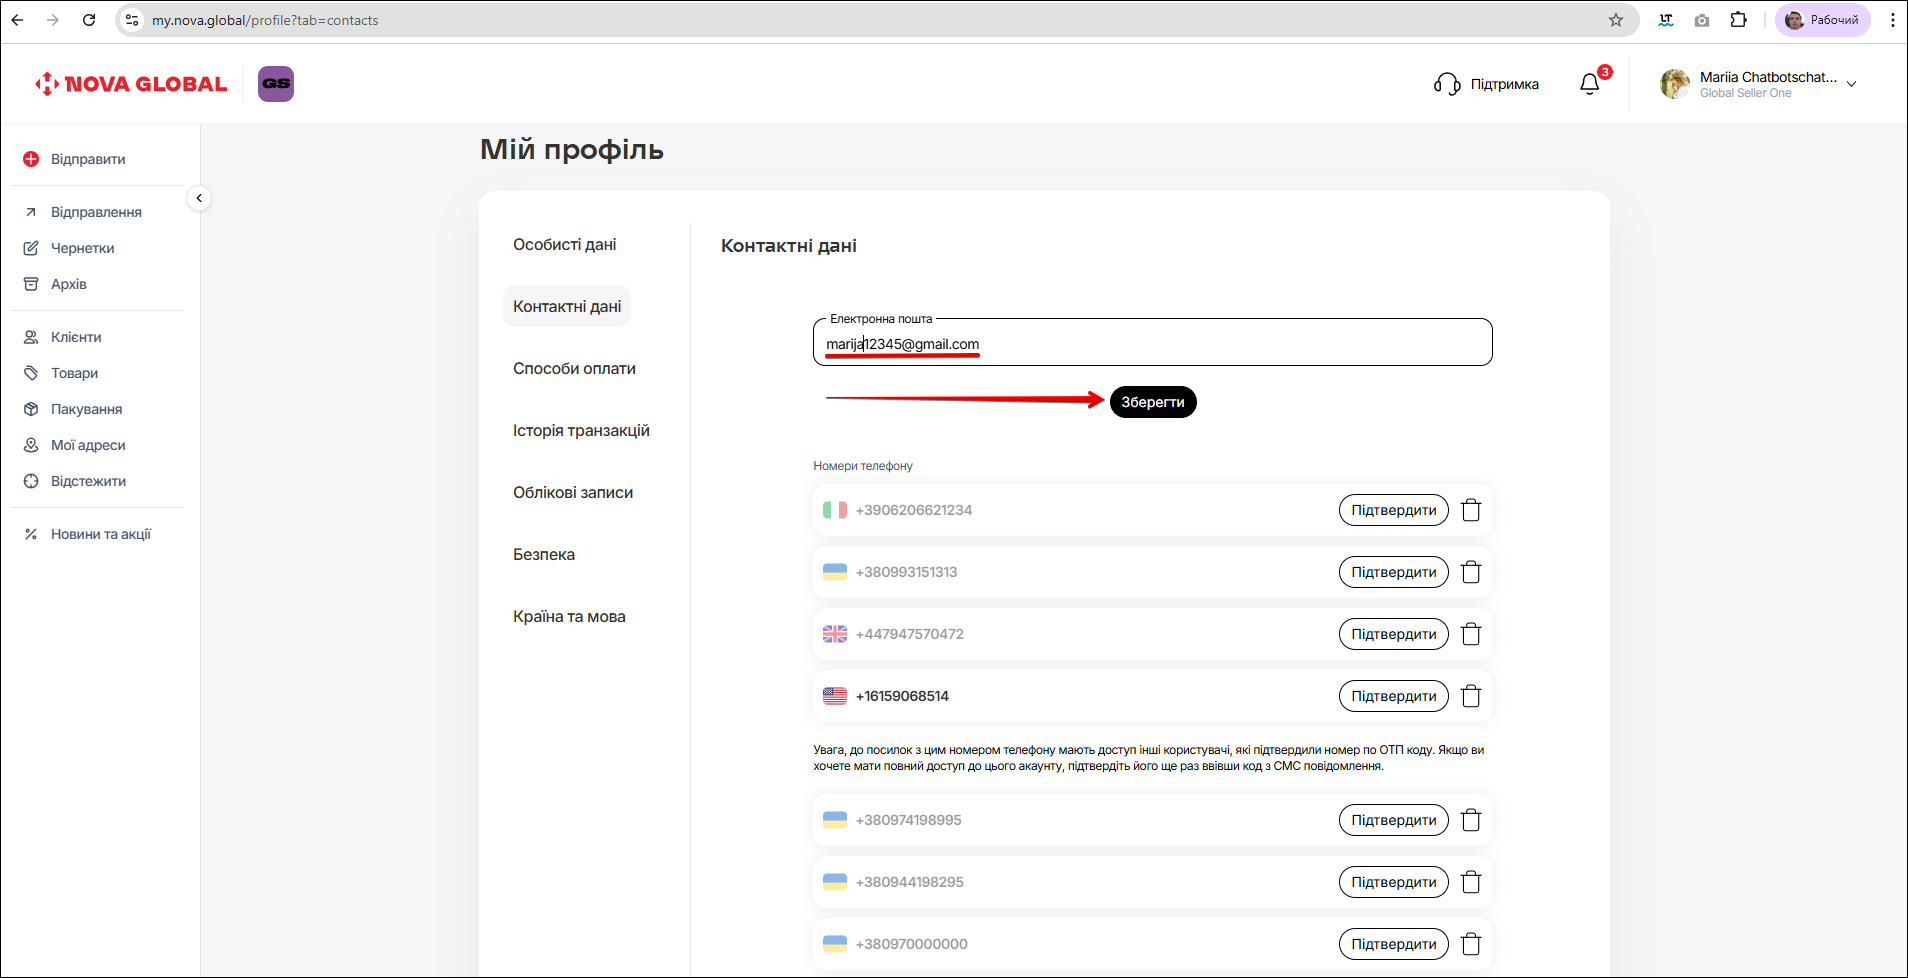Image resolution: width=1908 pixels, height=978 pixels.
Task: Click phone number text +16159068514
Action: tap(902, 696)
